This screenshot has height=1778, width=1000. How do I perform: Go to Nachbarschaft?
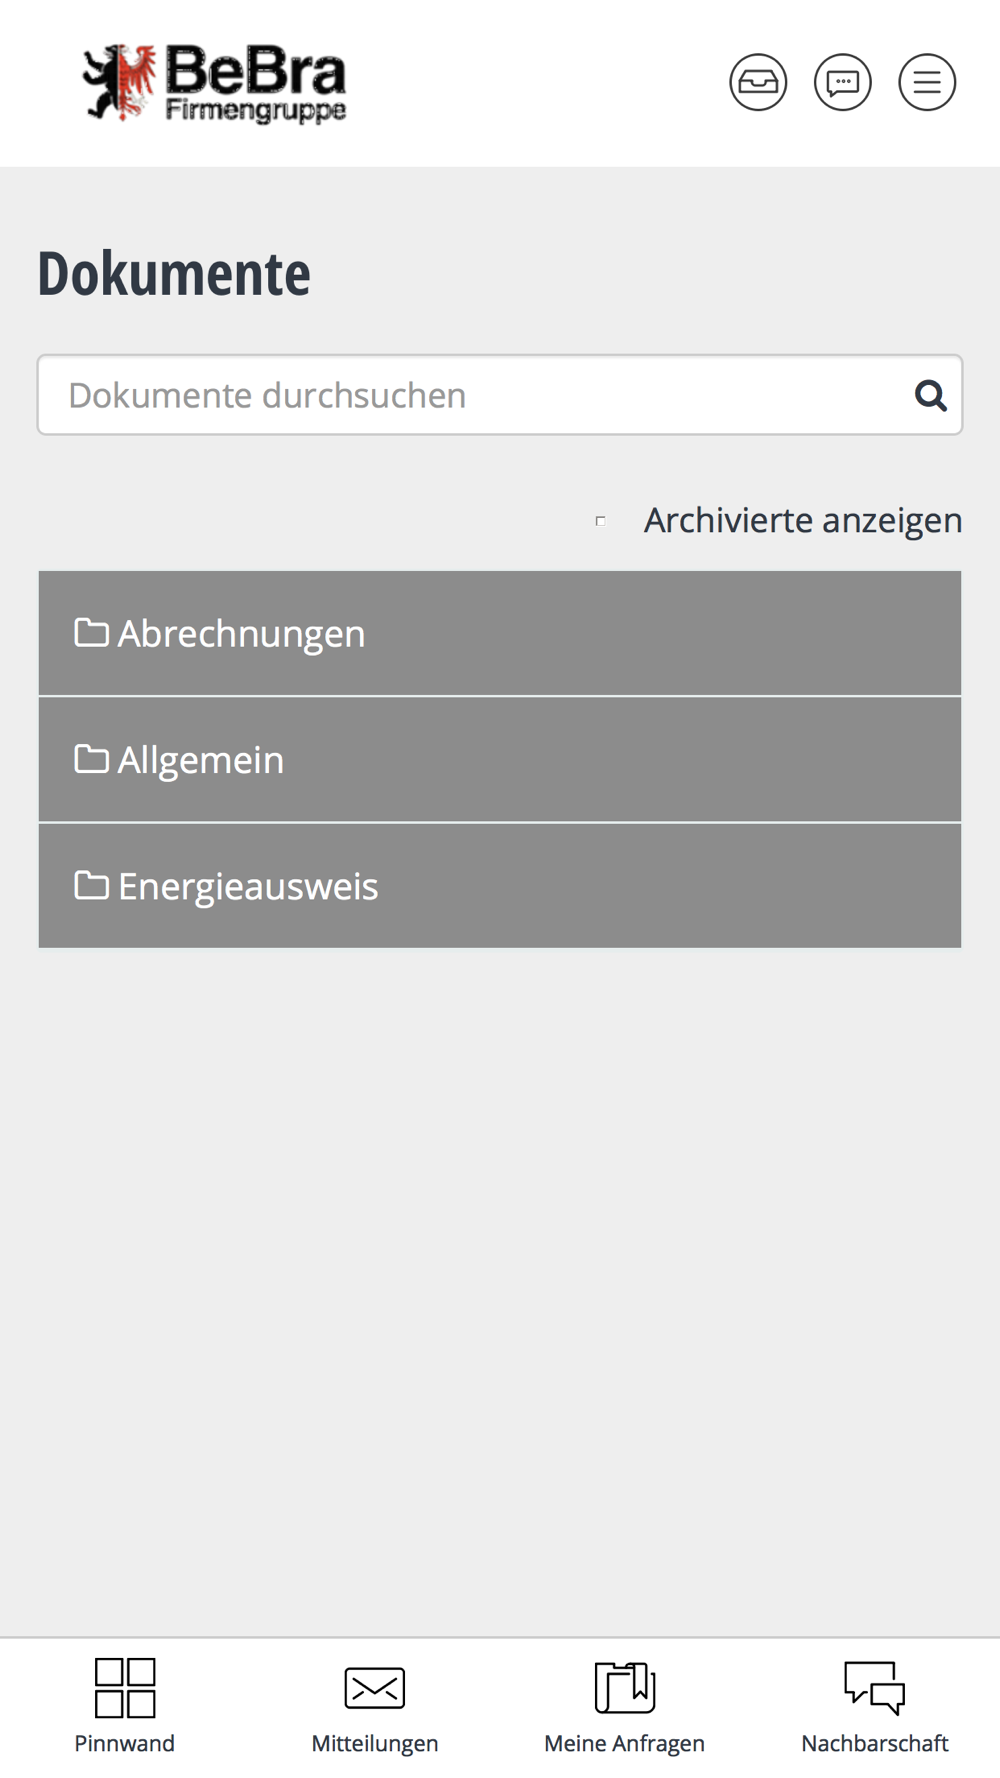click(x=875, y=1743)
